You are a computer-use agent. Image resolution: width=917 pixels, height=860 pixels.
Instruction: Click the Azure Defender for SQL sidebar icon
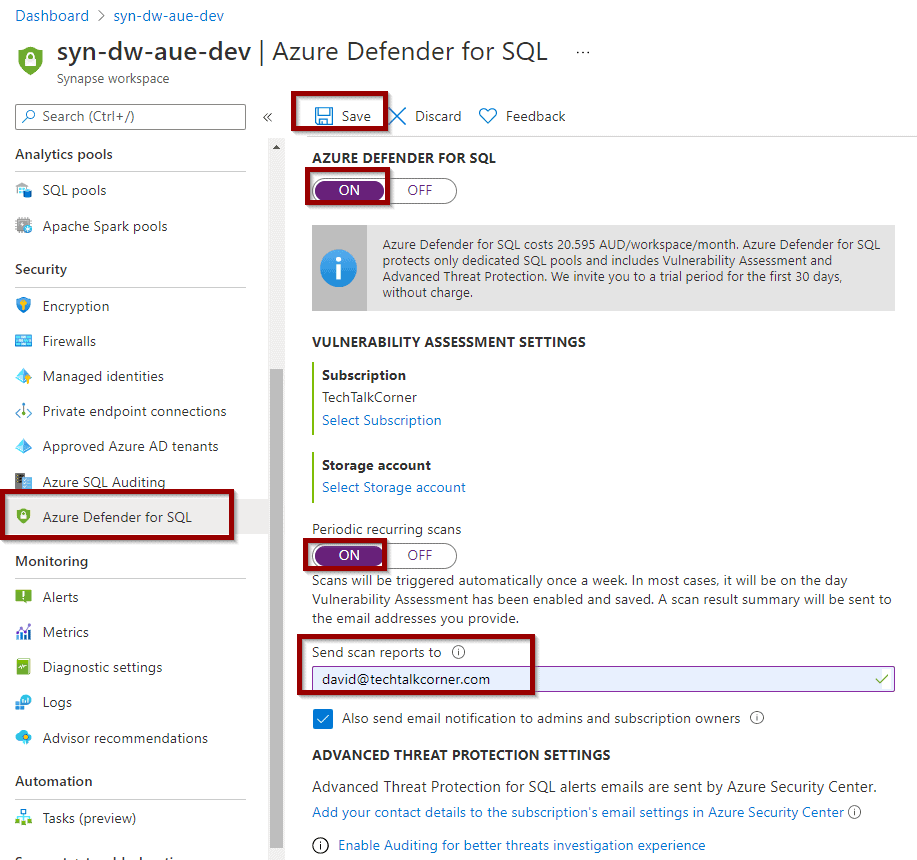23,516
